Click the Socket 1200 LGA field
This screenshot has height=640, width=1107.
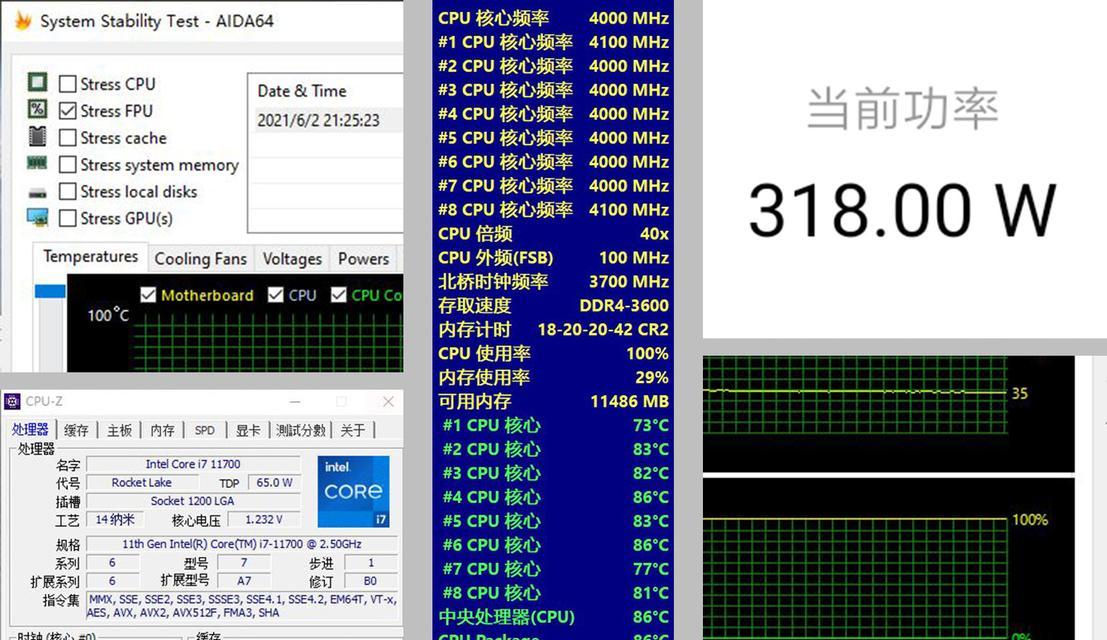[x=193, y=501]
